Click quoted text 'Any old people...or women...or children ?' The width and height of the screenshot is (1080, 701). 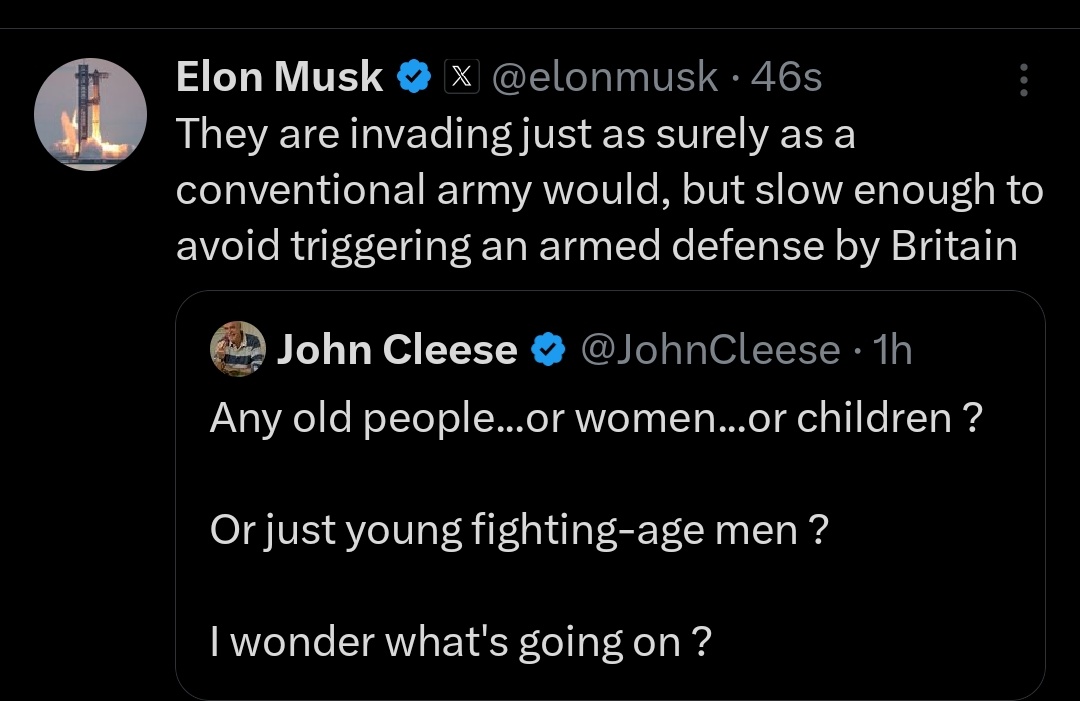pyautogui.click(x=596, y=417)
